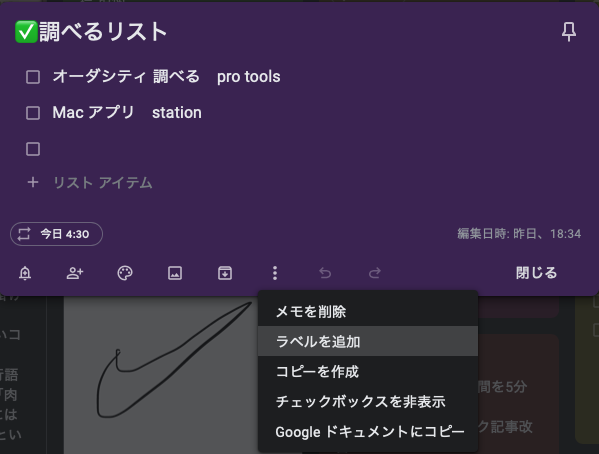Check the オーダシティ 調べる pro tools checkbox
The width and height of the screenshot is (599, 454).
point(33,77)
